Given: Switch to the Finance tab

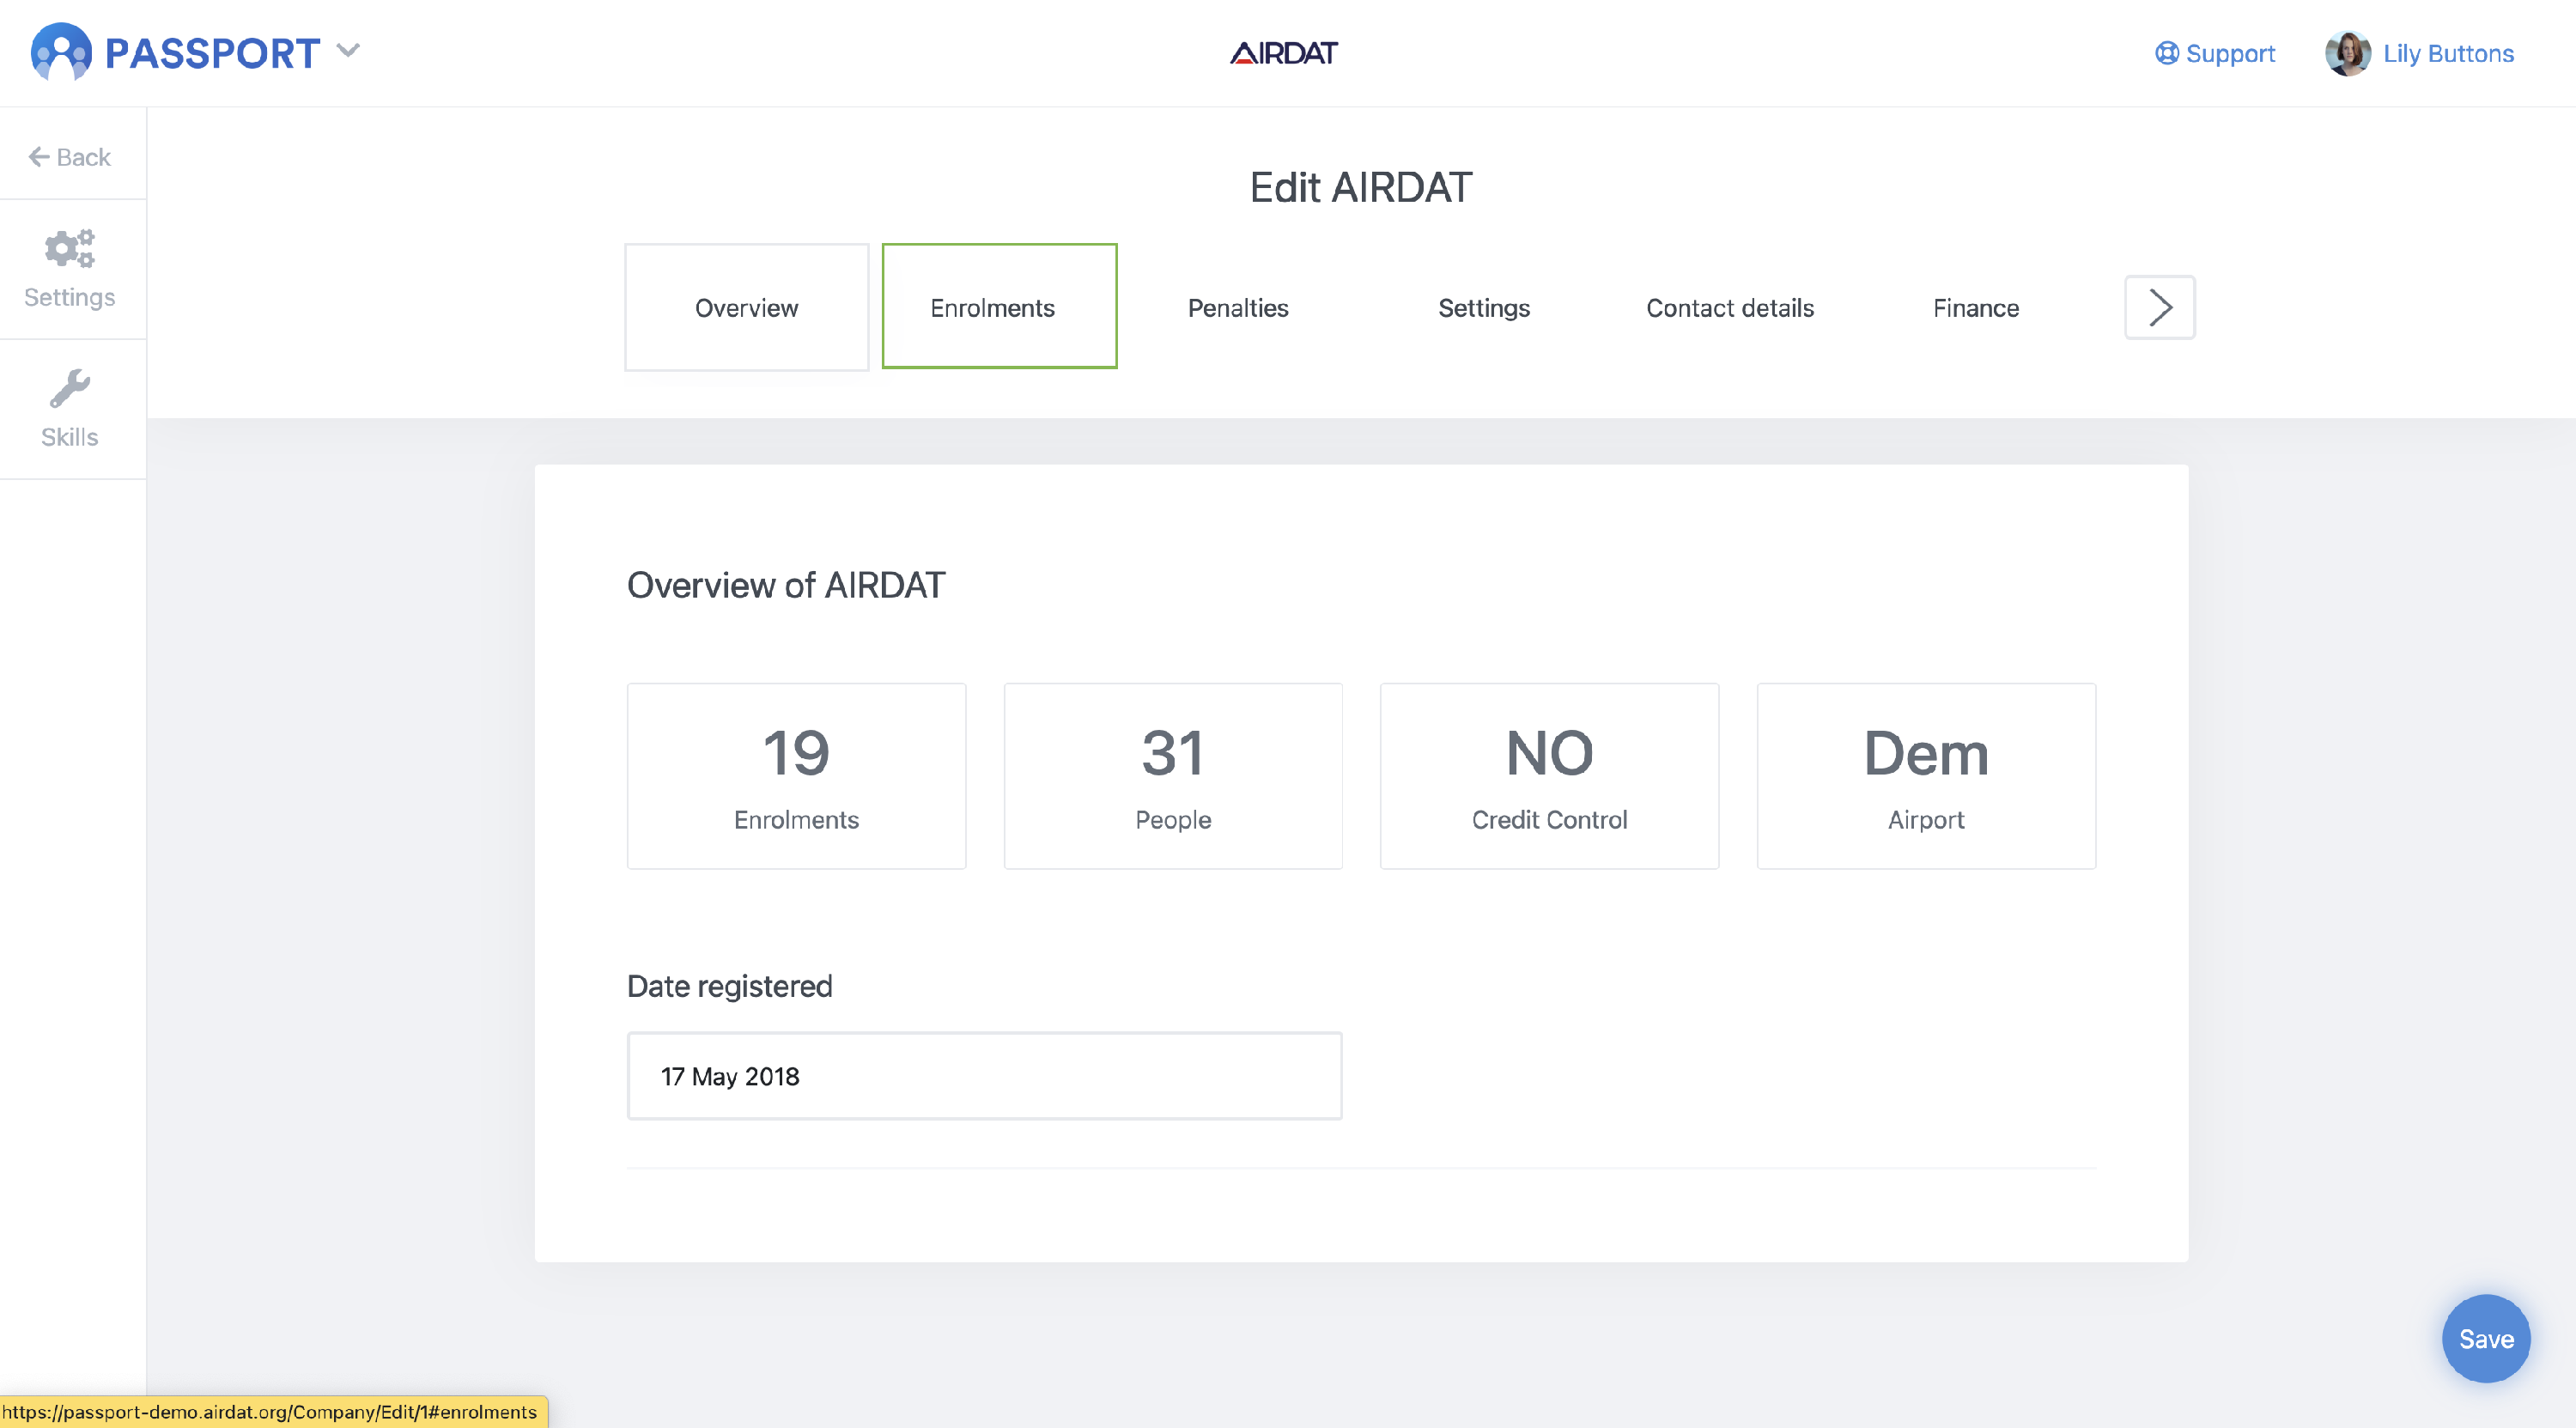Looking at the screenshot, I should pyautogui.click(x=1975, y=308).
